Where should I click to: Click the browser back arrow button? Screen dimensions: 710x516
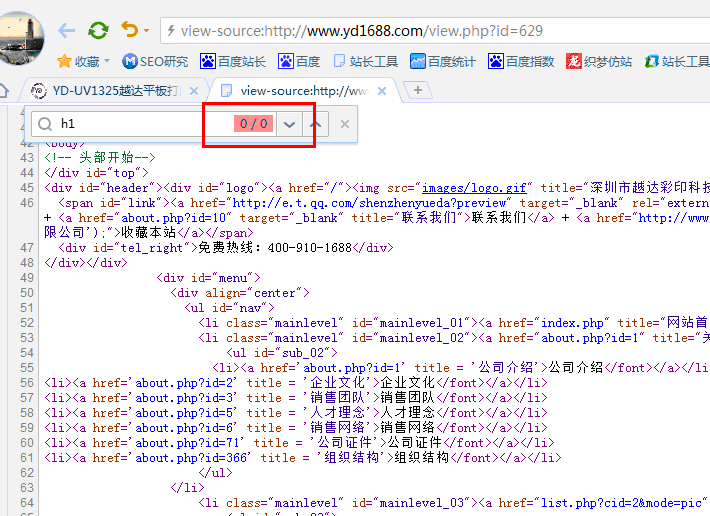(66, 31)
